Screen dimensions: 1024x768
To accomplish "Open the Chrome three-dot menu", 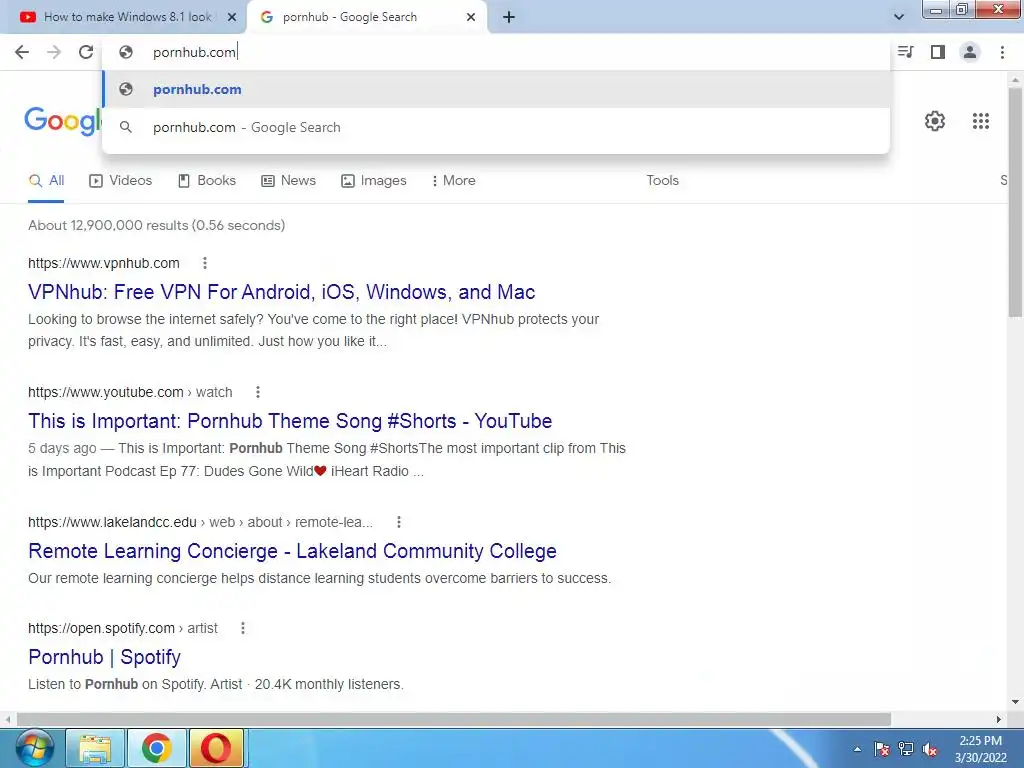I will [x=1002, y=52].
